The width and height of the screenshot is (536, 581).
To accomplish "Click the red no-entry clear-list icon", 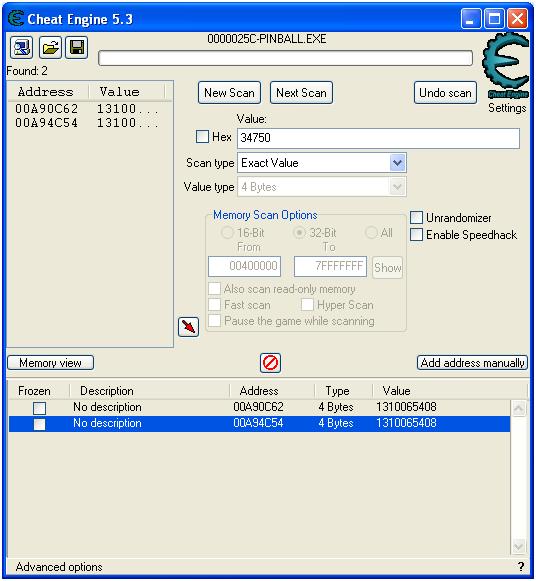I will [x=270, y=363].
